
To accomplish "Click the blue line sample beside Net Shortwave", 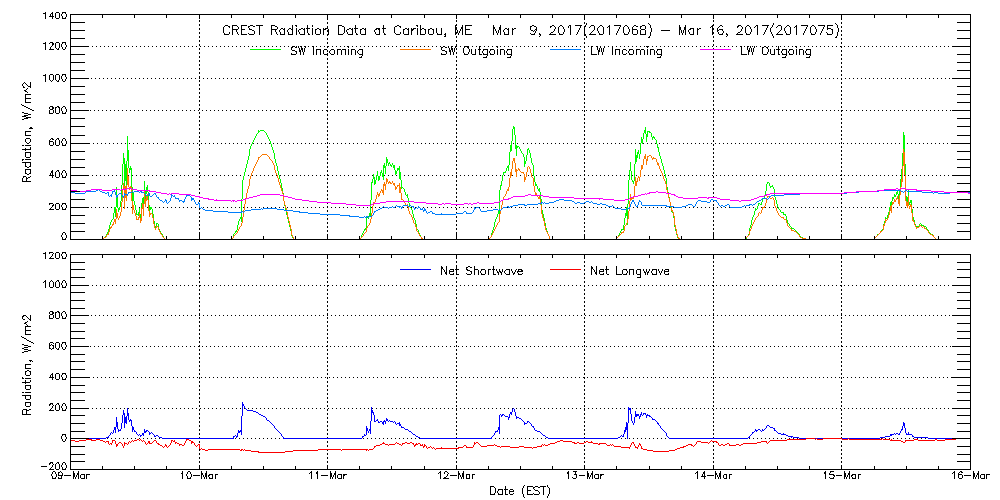I will (x=417, y=271).
